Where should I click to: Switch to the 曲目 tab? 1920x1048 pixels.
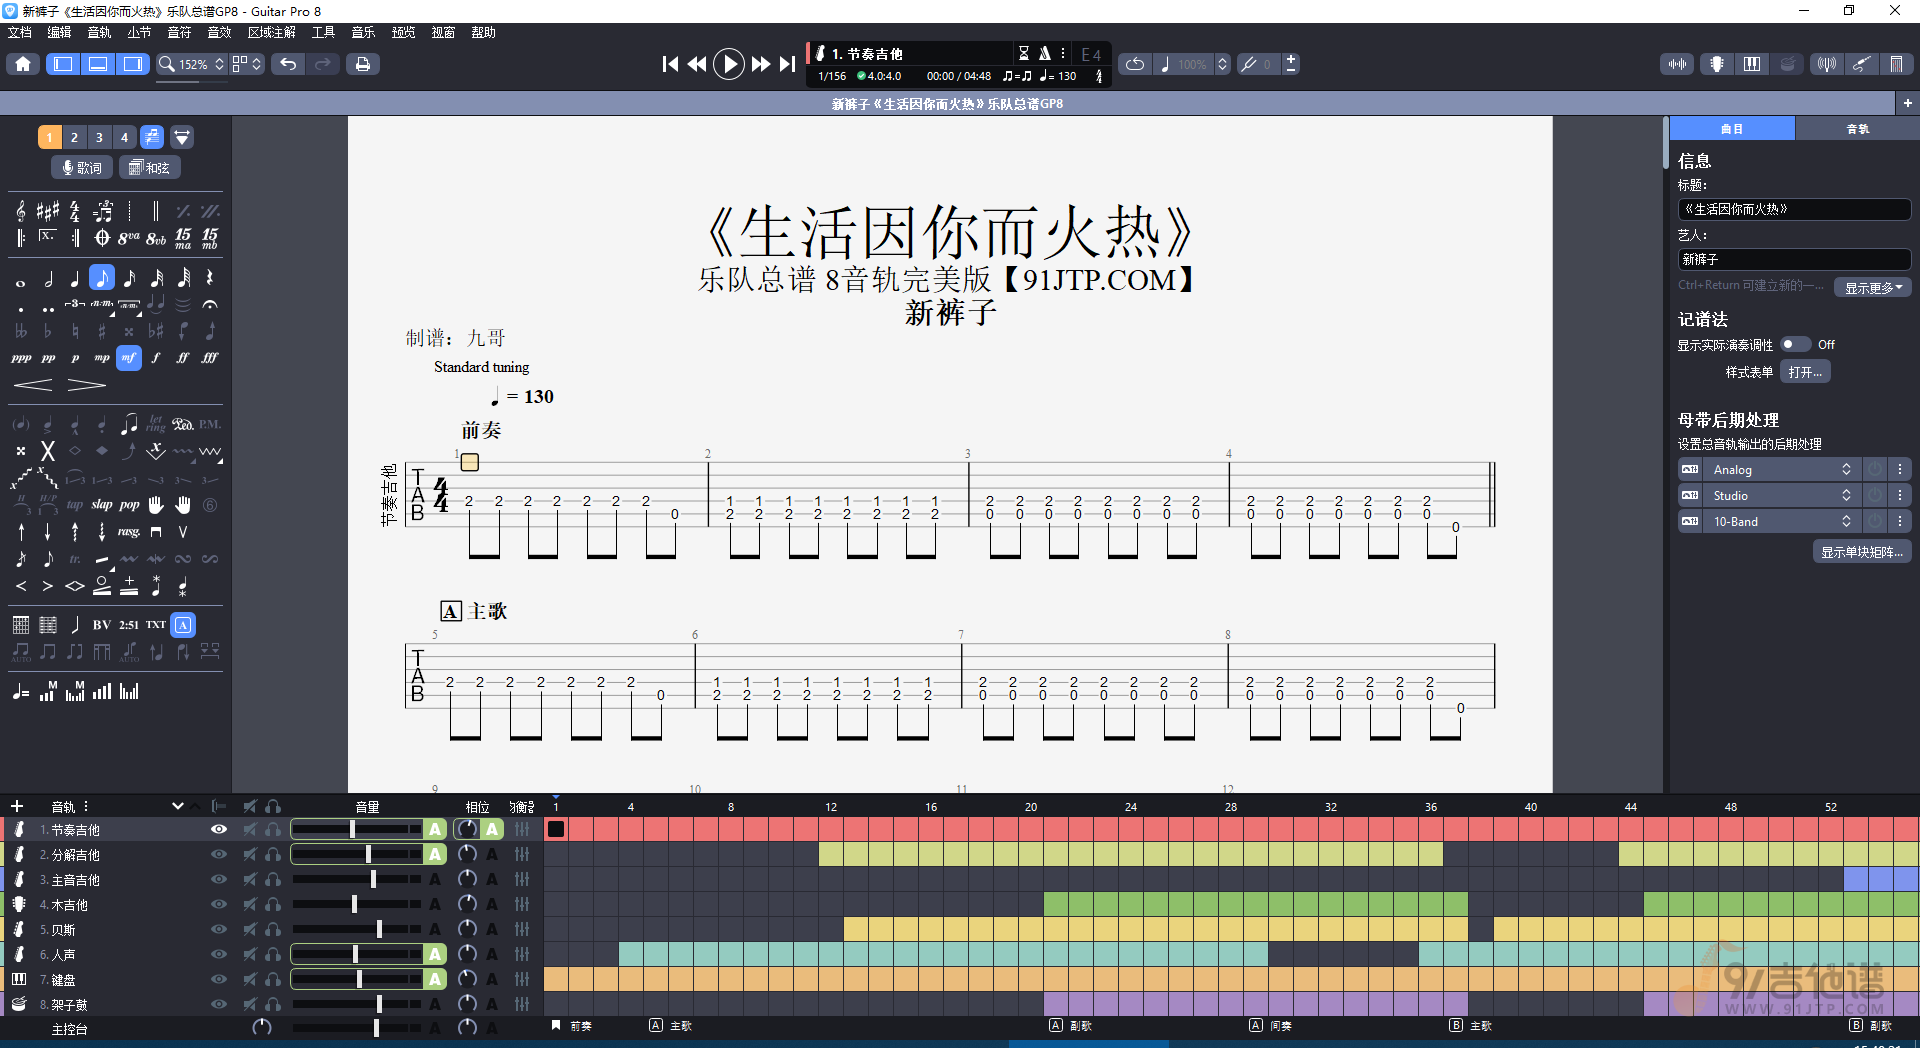(x=1732, y=129)
